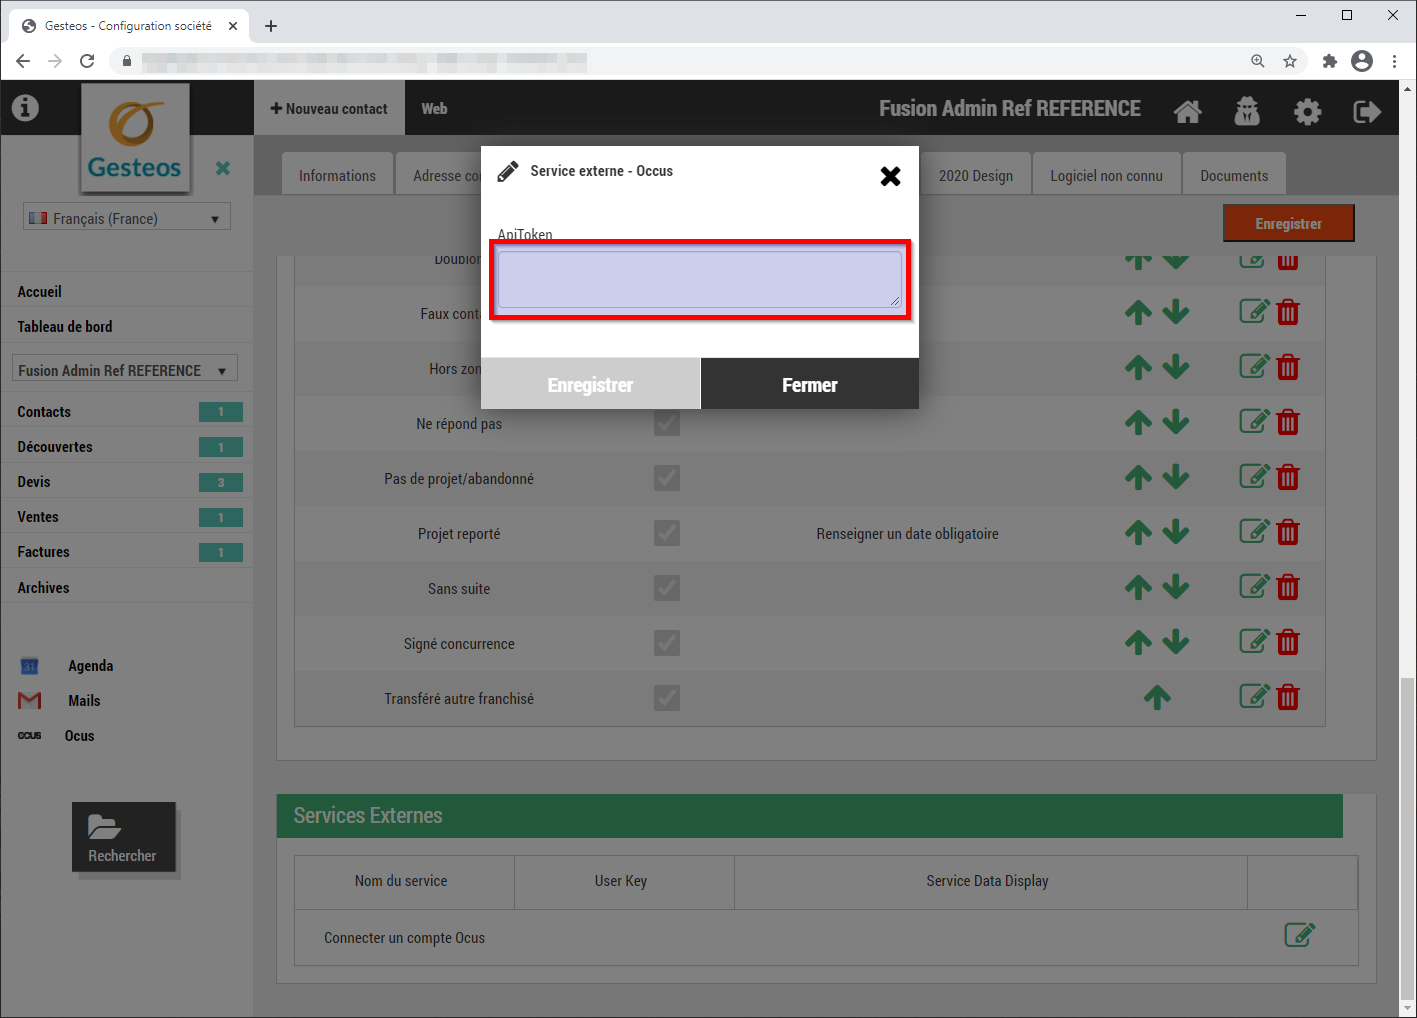Toggle the Projet reporté checkbox
The width and height of the screenshot is (1417, 1018).
pos(667,533)
